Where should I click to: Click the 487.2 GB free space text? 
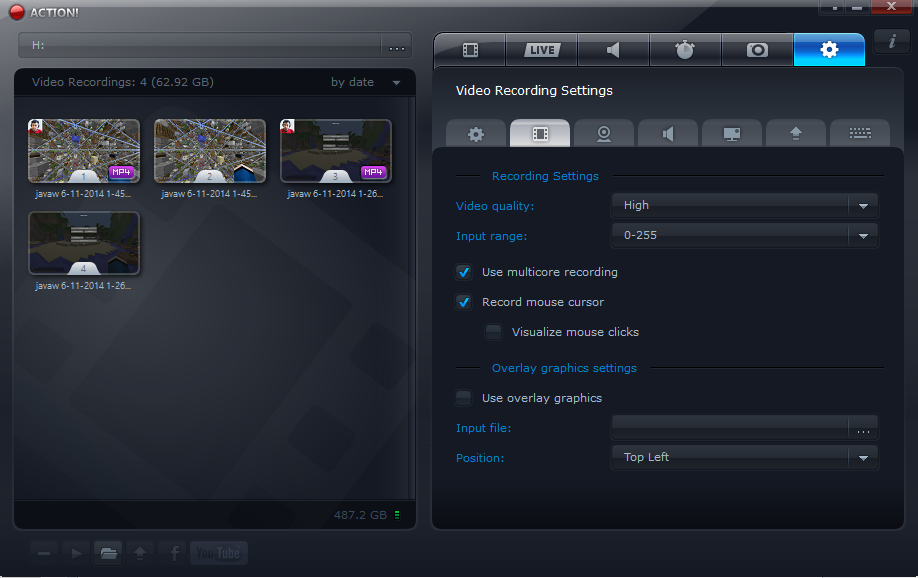click(x=360, y=515)
